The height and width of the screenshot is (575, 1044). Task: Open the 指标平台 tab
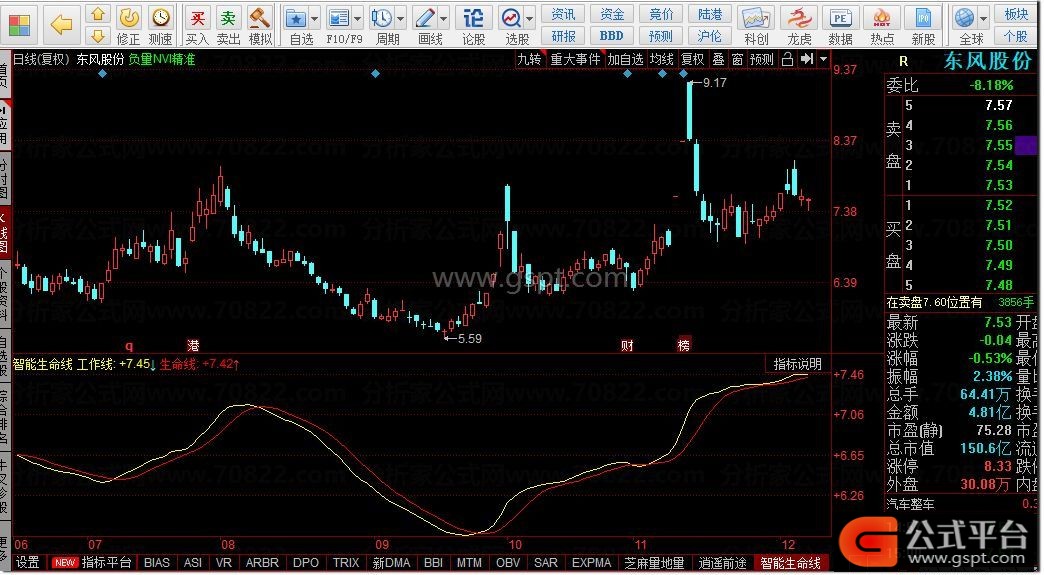coord(93,563)
